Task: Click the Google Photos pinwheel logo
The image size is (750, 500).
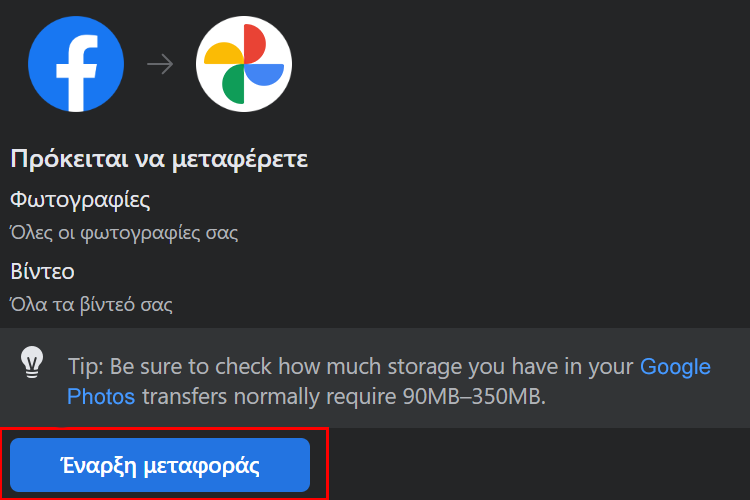Action: coord(244,64)
